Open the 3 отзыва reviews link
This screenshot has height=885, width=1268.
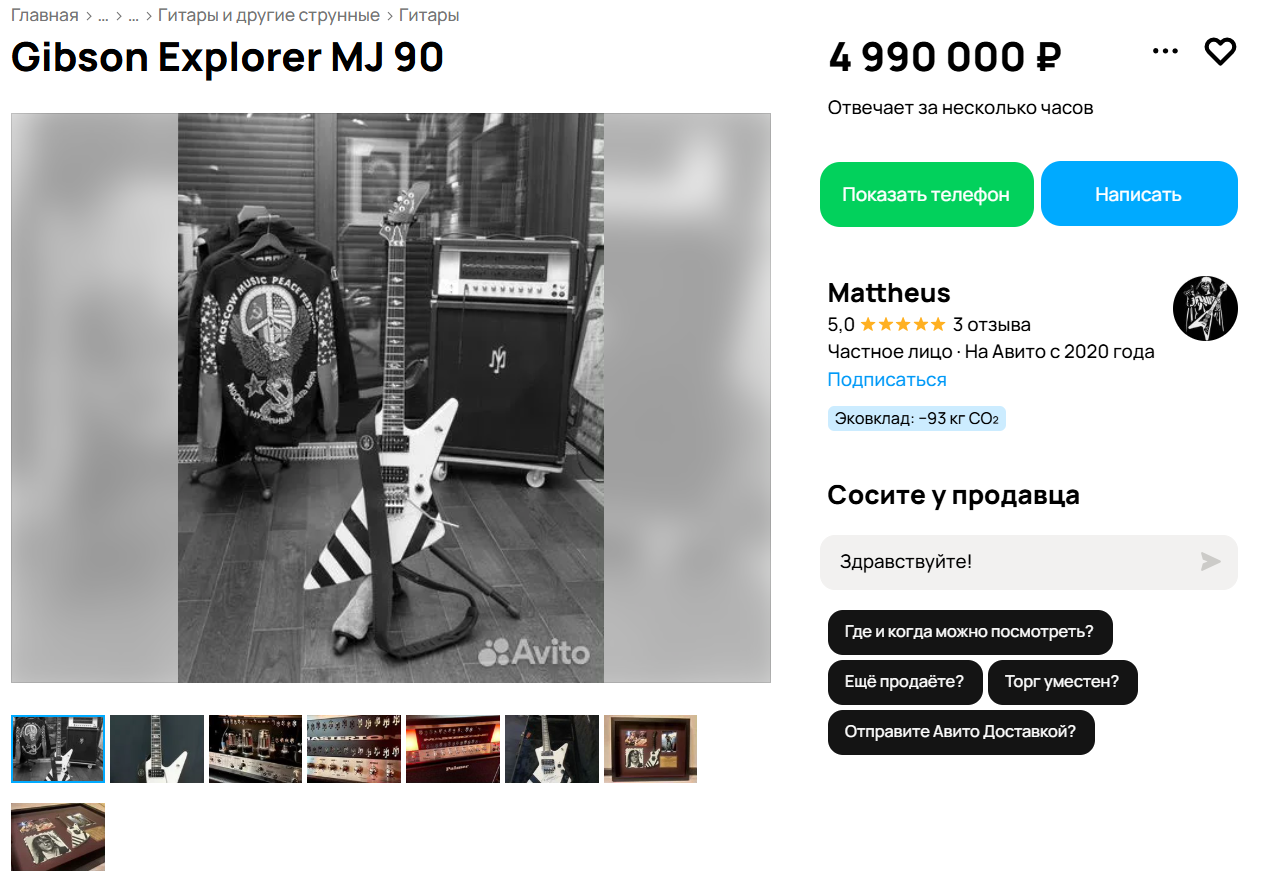(x=992, y=324)
